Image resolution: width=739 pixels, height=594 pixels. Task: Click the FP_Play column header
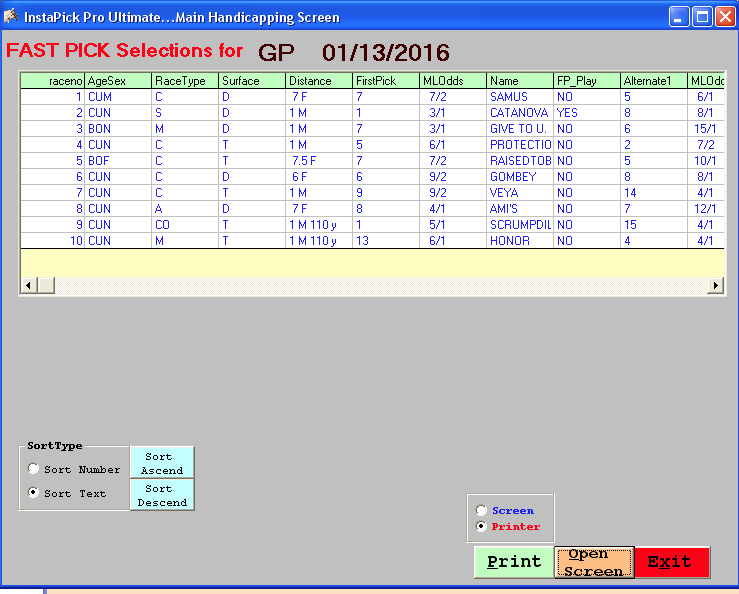click(587, 81)
